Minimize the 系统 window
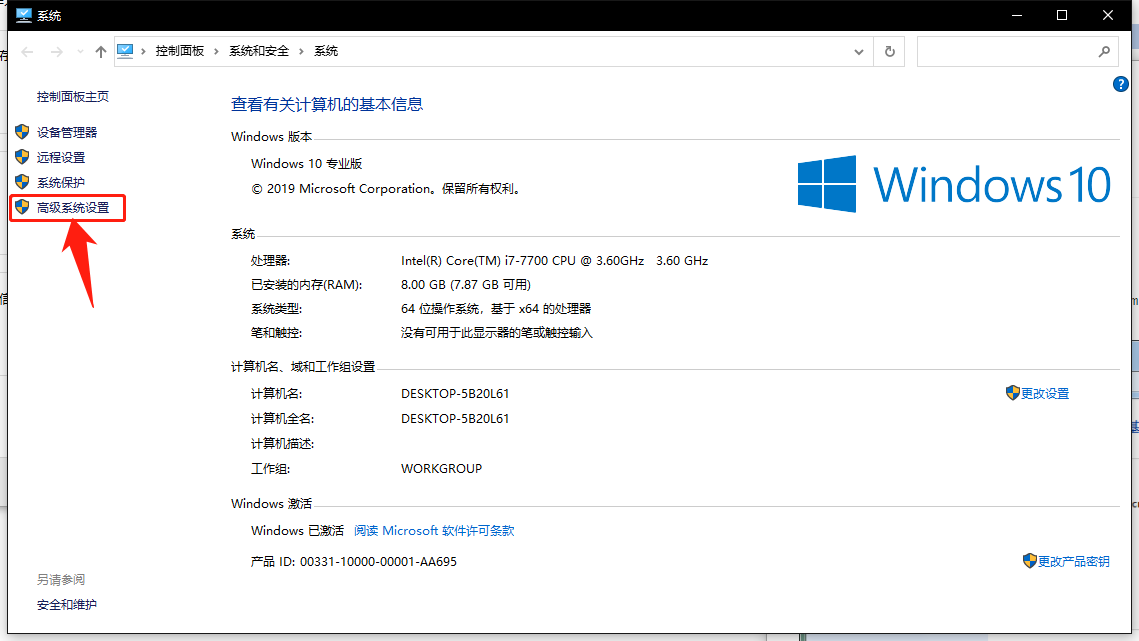The image size is (1139, 641). [1017, 15]
